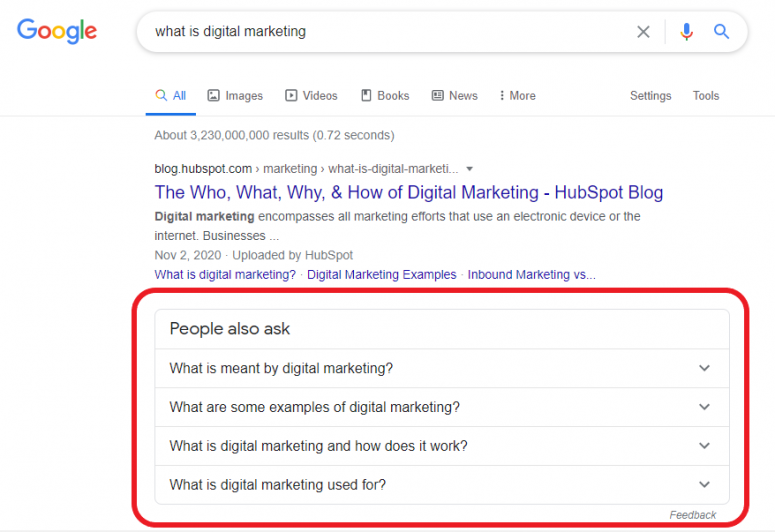775x532 pixels.
Task: Expand 'What is digital marketing and how does it work?' chevron
Action: [704, 445]
